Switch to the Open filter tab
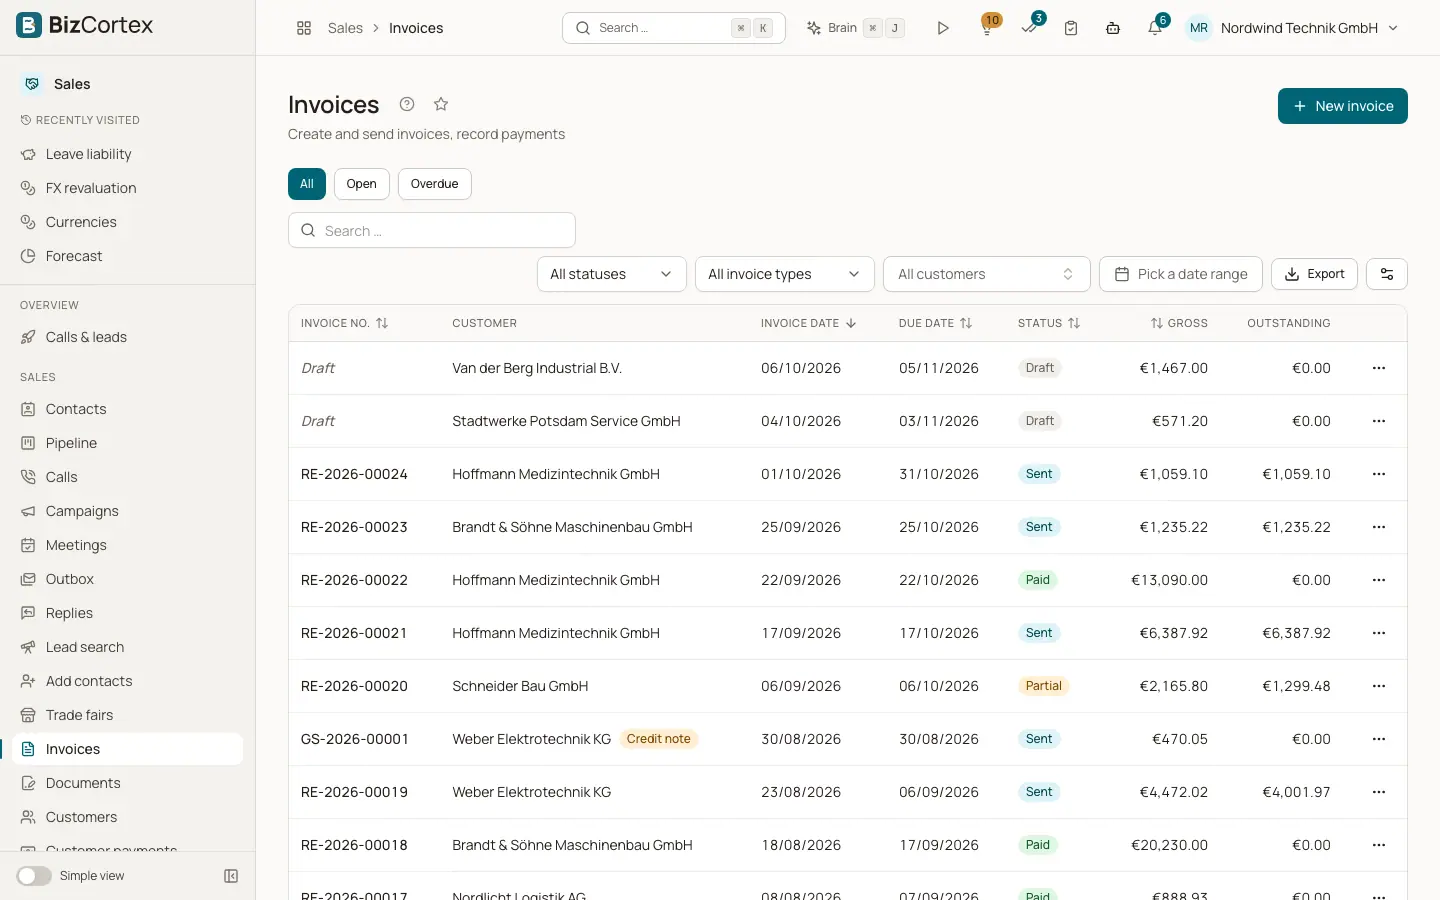Screen dimensions: 1440x900 362,184
